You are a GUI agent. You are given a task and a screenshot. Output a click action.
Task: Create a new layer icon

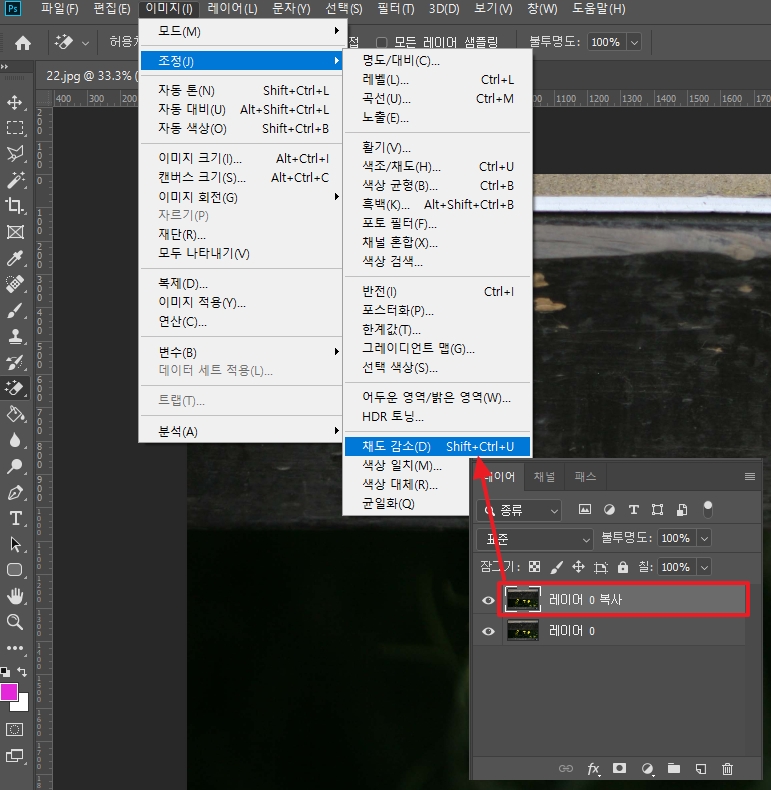(x=700, y=768)
